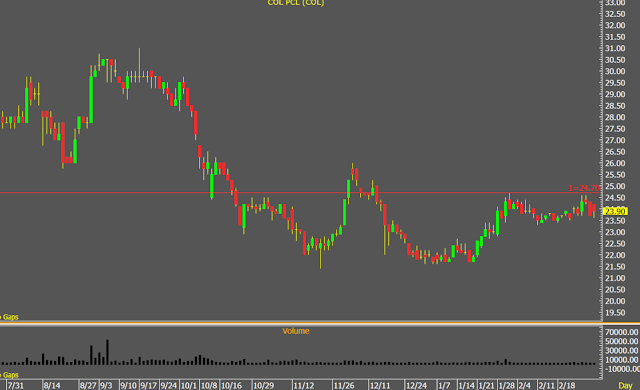
Task: Click the Gaps label in the price pane
Action: pos(10,317)
